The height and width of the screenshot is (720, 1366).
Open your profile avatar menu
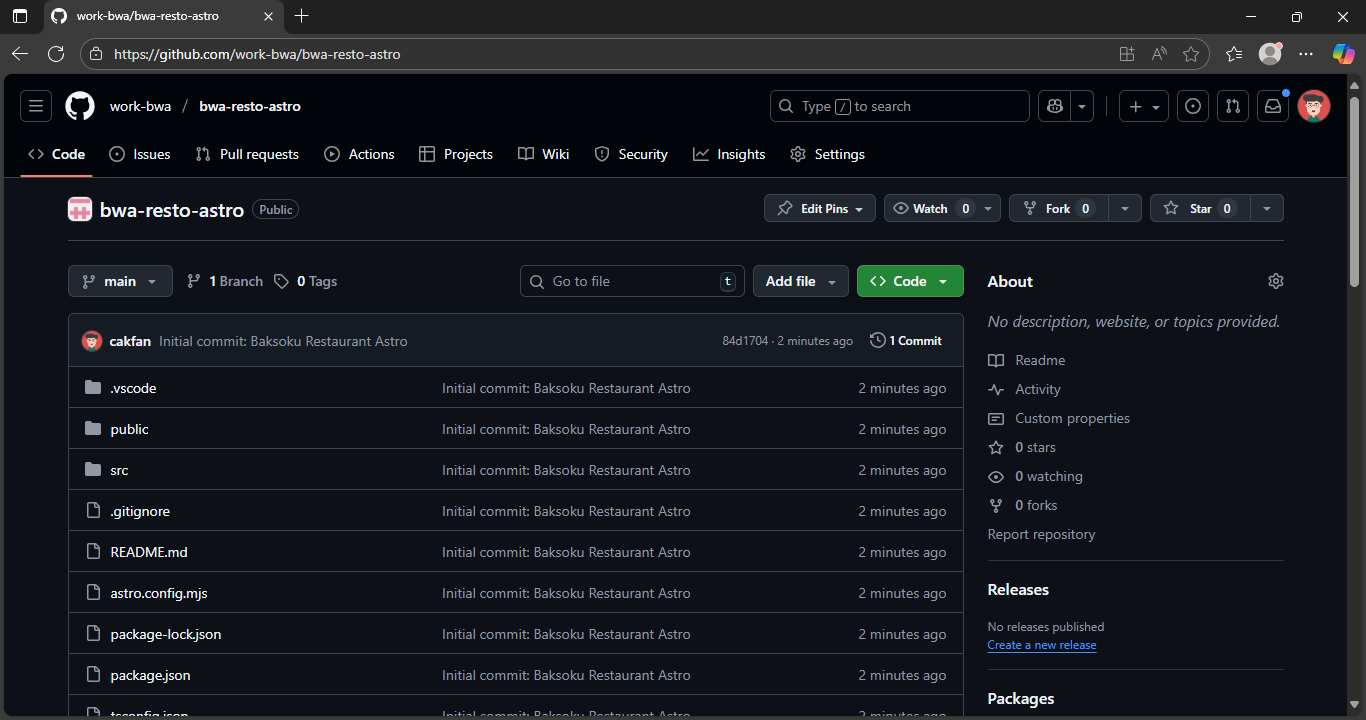[1313, 105]
